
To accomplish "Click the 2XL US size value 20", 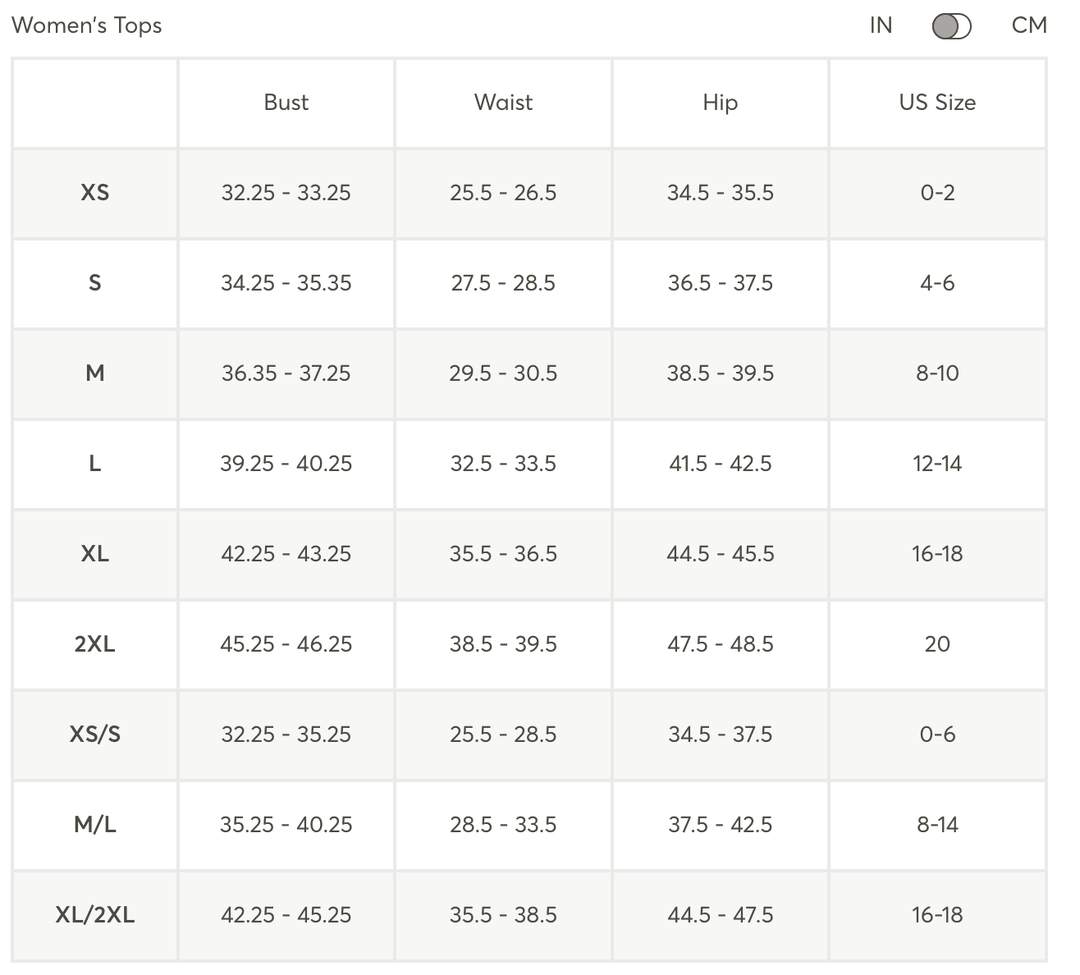I will pyautogui.click(x=937, y=644).
